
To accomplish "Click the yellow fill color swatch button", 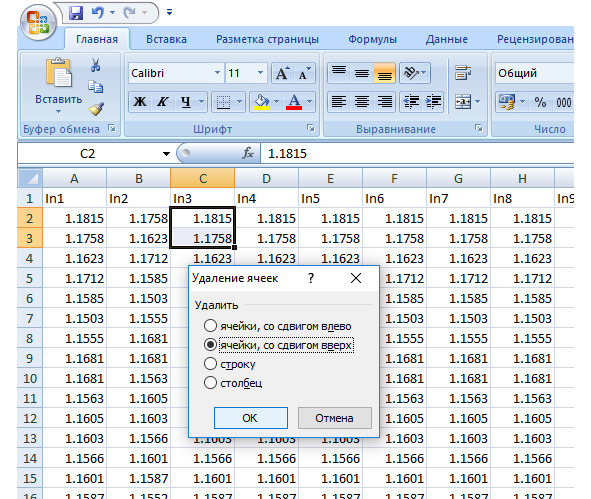I will 262,101.
